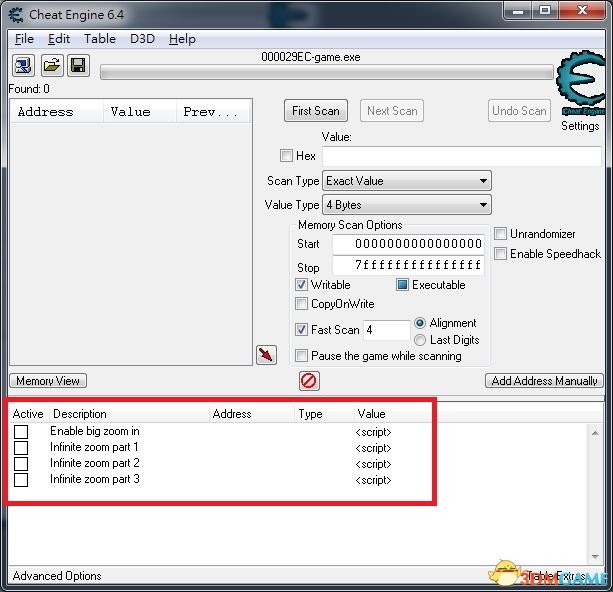The image size is (613, 592).
Task: Open the Edit menu
Action: click(59, 39)
